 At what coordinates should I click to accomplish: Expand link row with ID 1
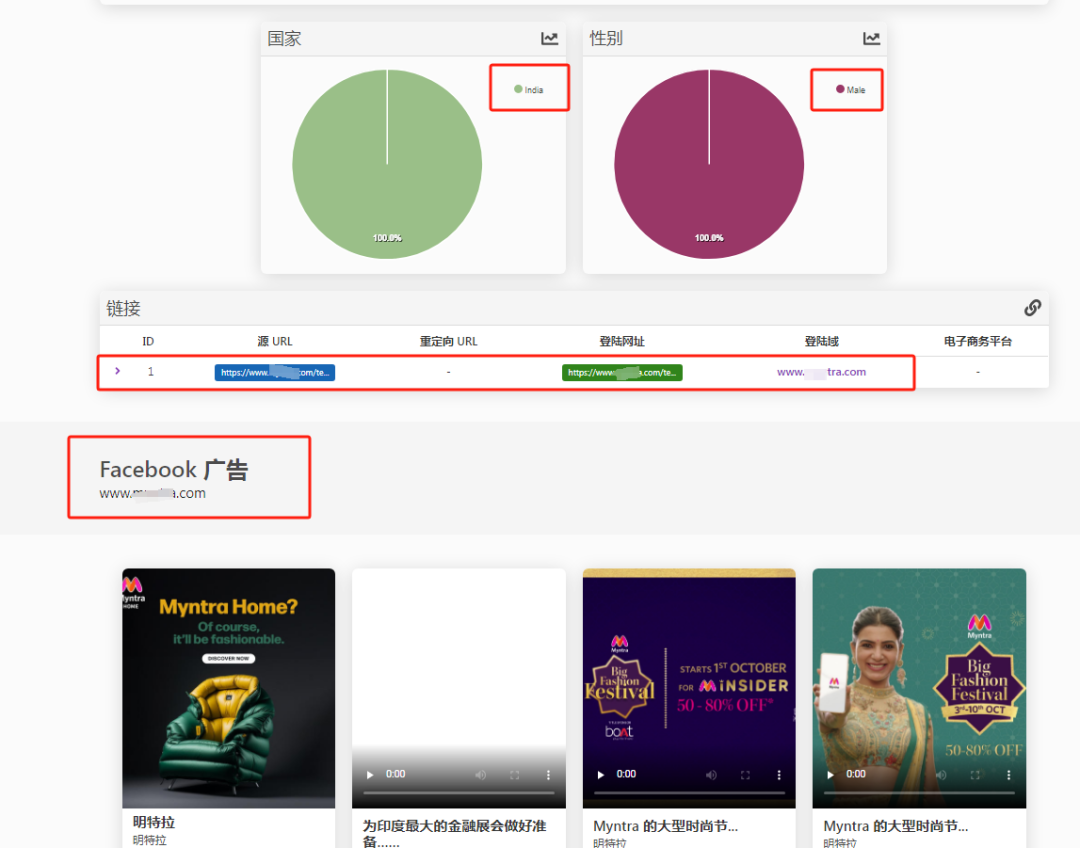point(118,371)
